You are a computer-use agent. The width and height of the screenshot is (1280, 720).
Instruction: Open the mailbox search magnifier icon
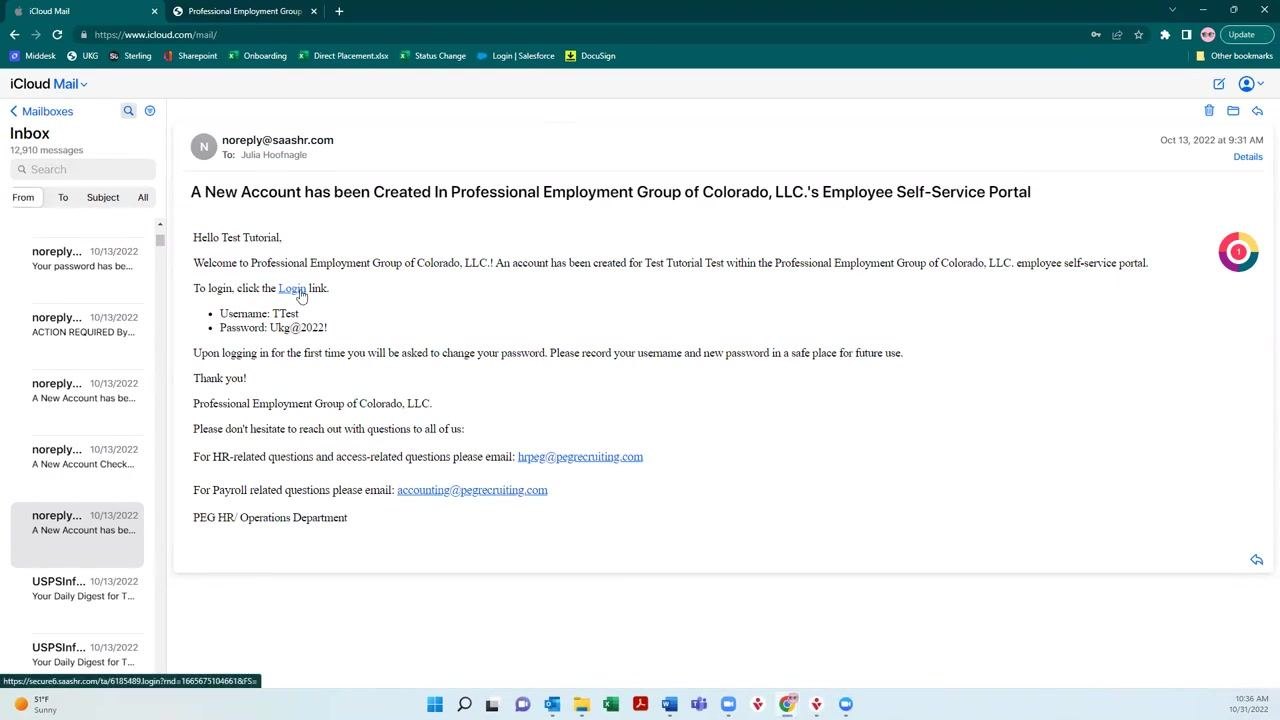click(x=128, y=111)
